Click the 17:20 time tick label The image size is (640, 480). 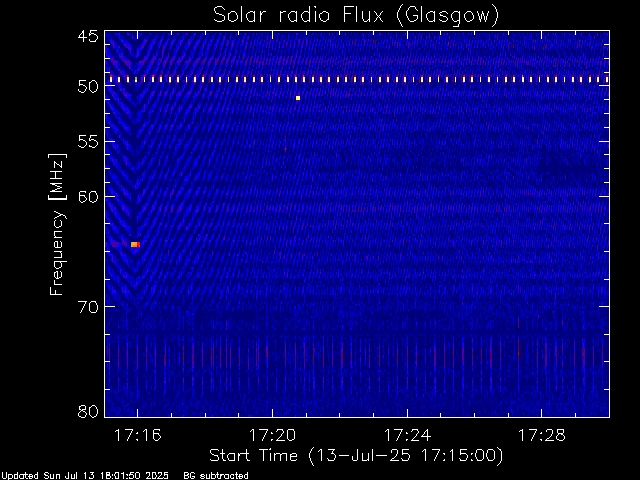(x=272, y=435)
